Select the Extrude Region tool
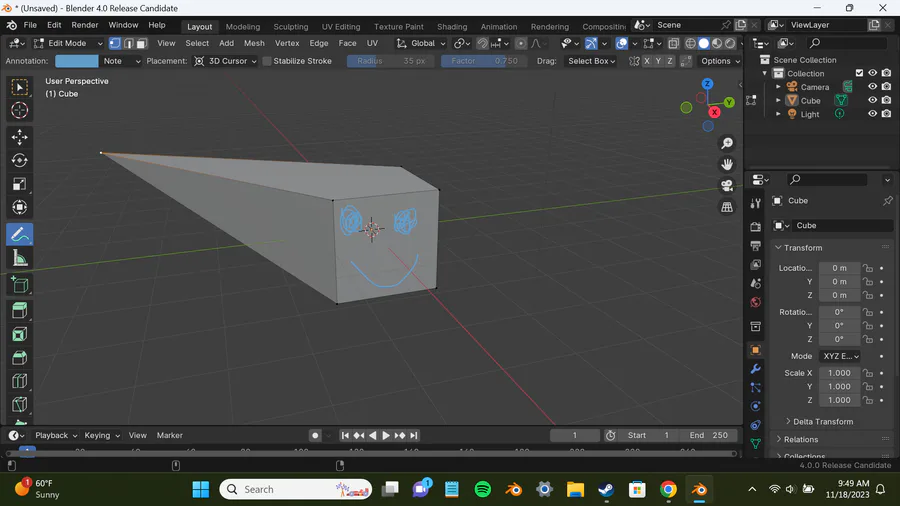This screenshot has width=900, height=506. 20,311
